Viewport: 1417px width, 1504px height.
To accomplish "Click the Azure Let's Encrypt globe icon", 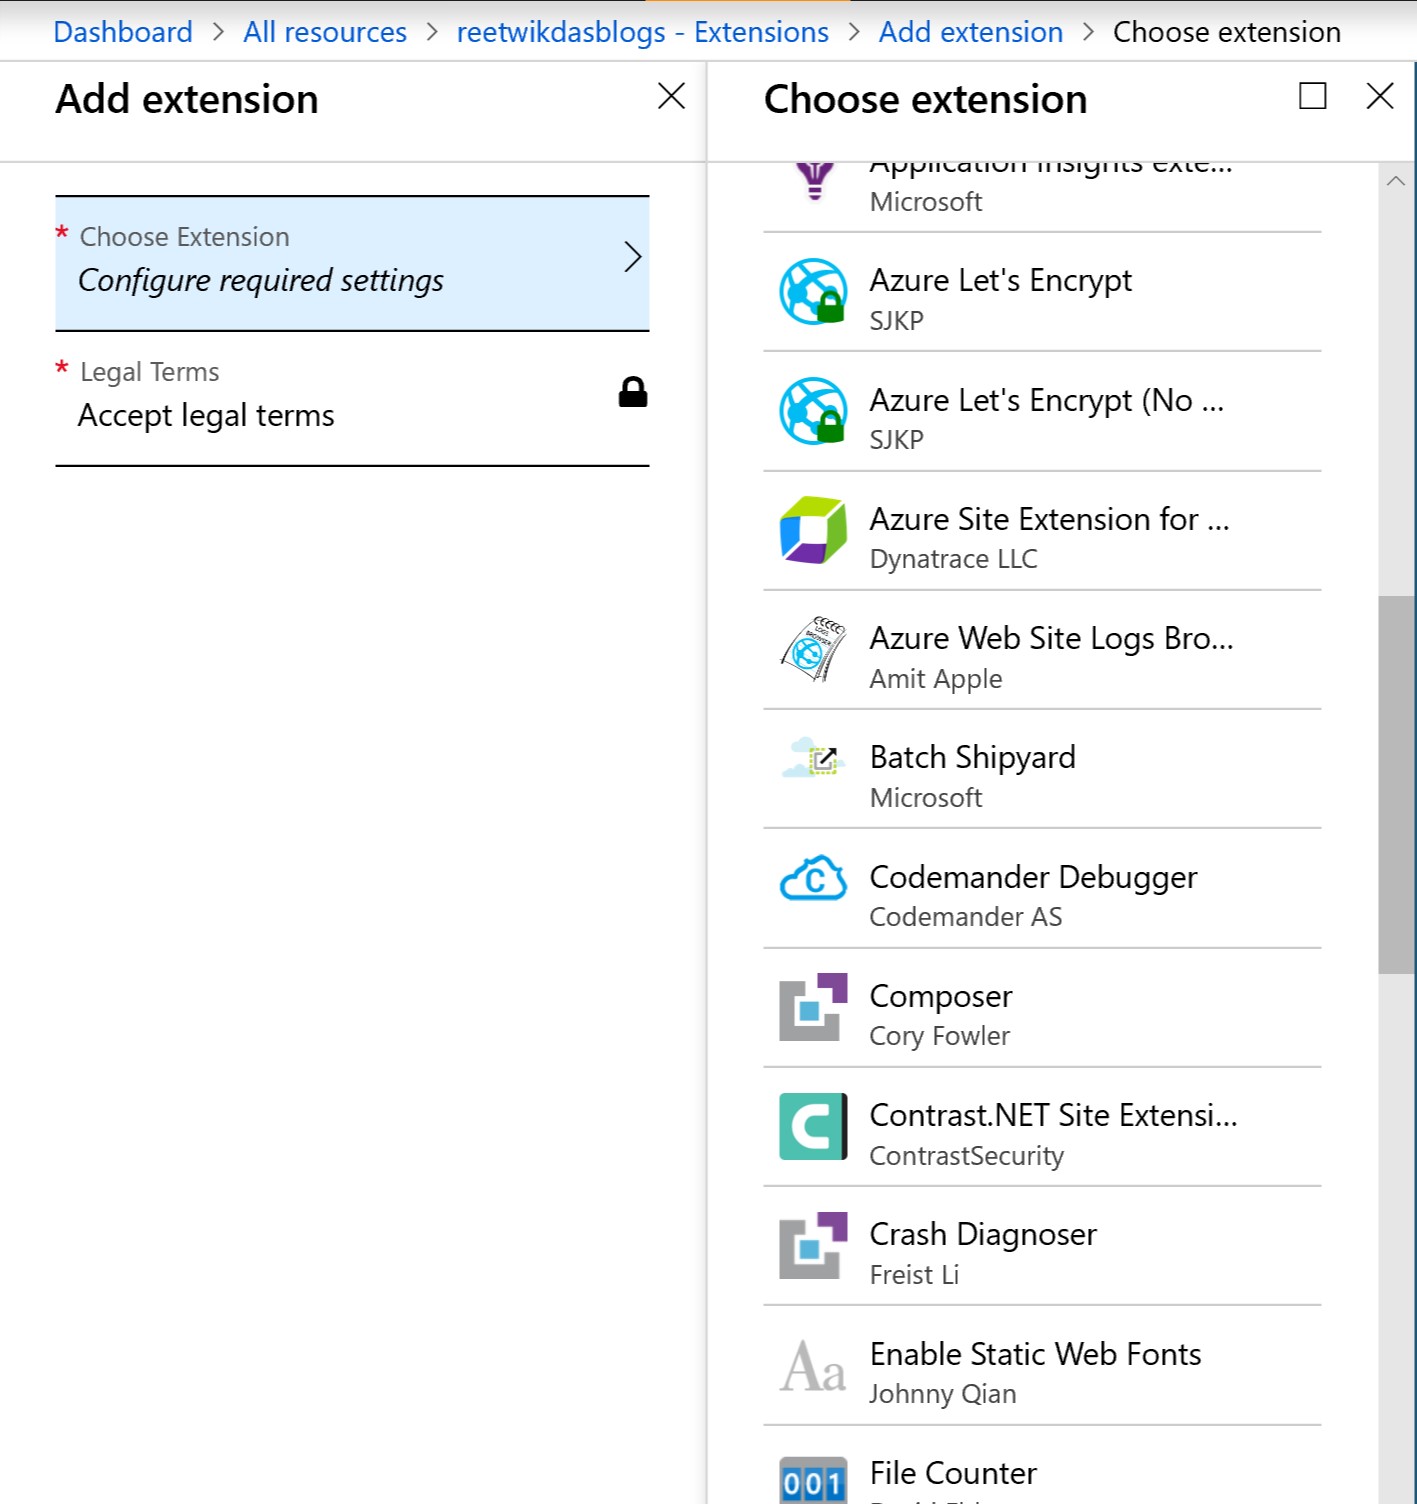I will [x=813, y=292].
